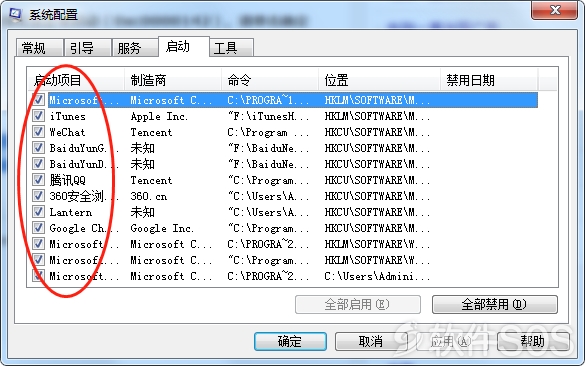Uncheck the highlighted Microsoft startup item
This screenshot has height=366, width=585.
pos(38,100)
